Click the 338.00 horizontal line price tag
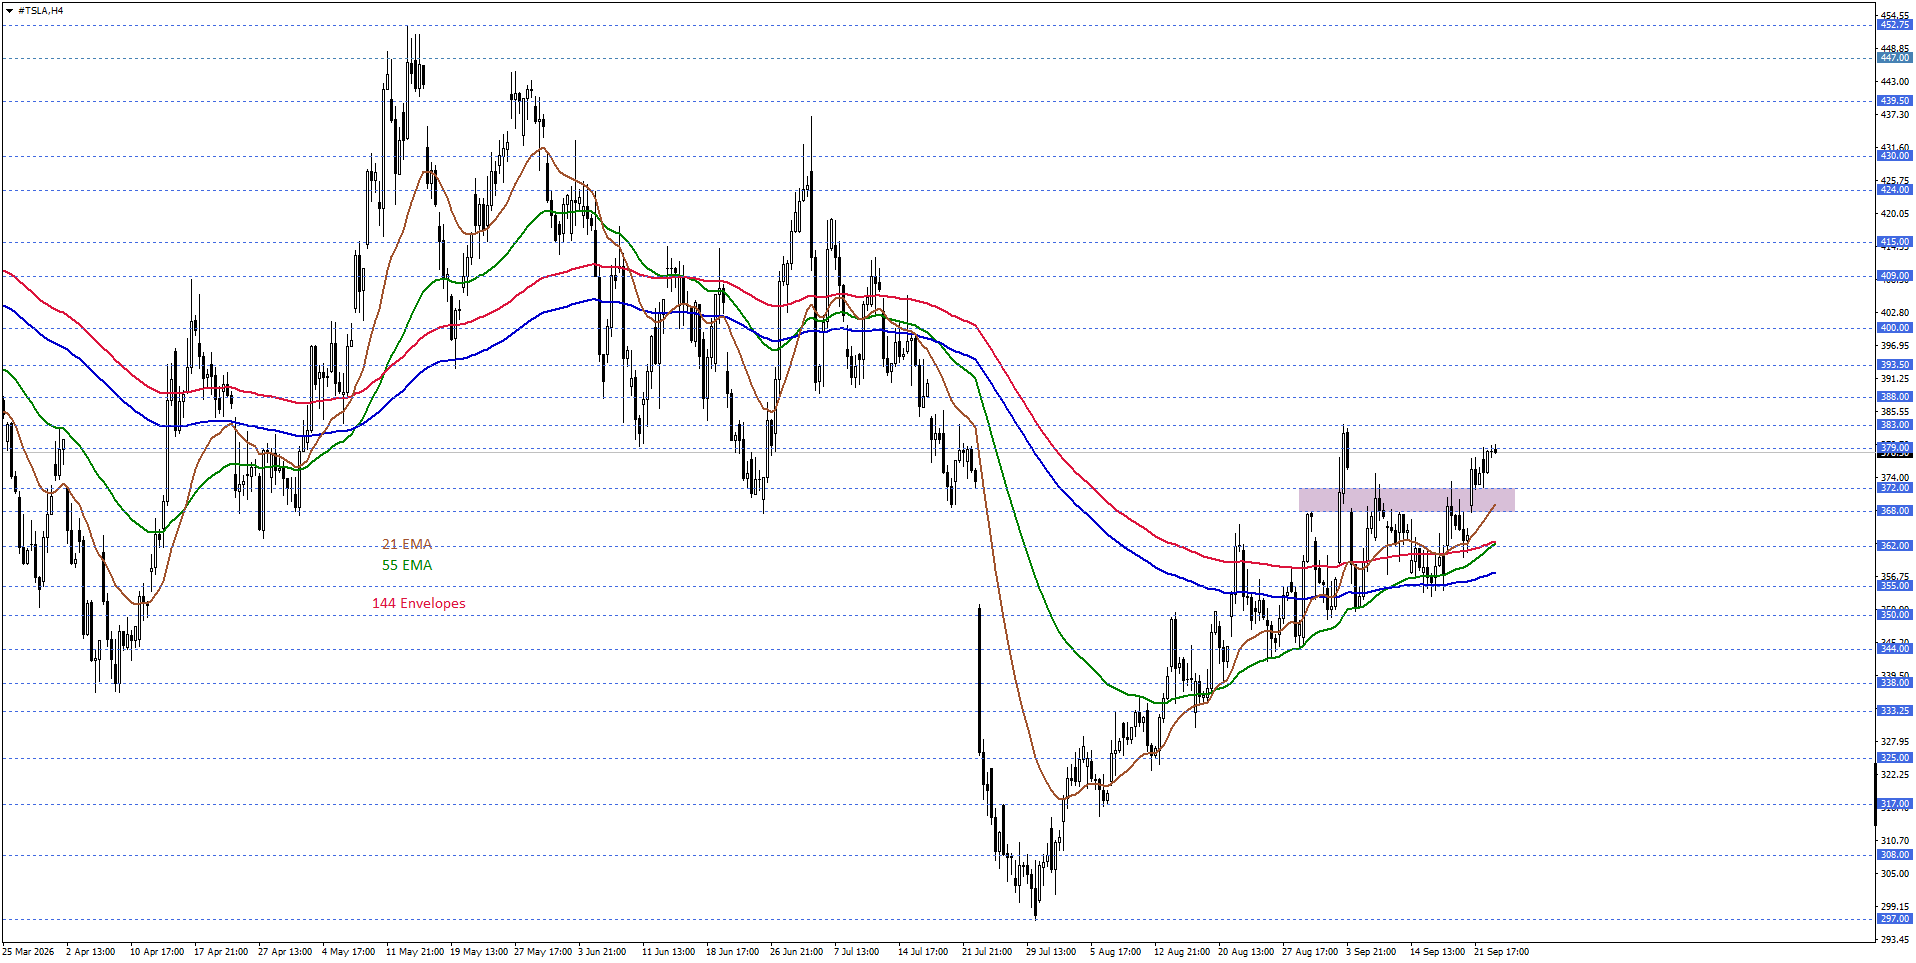The image size is (1916, 963). tap(1895, 683)
